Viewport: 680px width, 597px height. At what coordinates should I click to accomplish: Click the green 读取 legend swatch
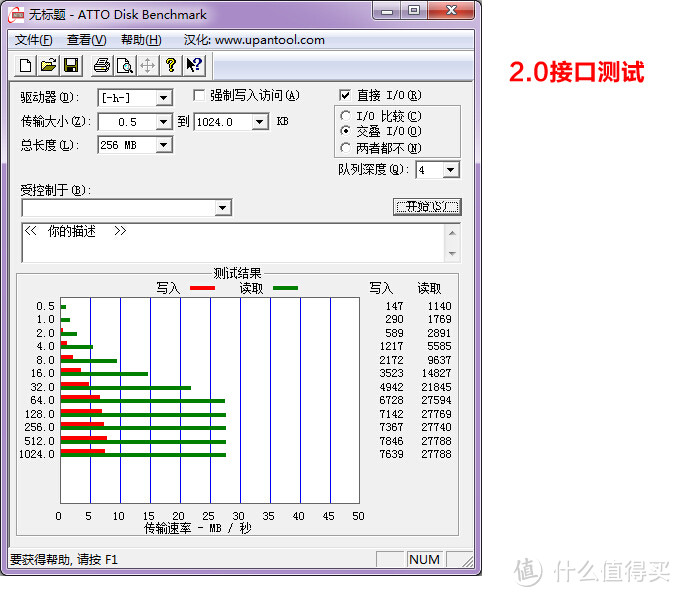pyautogui.click(x=285, y=288)
